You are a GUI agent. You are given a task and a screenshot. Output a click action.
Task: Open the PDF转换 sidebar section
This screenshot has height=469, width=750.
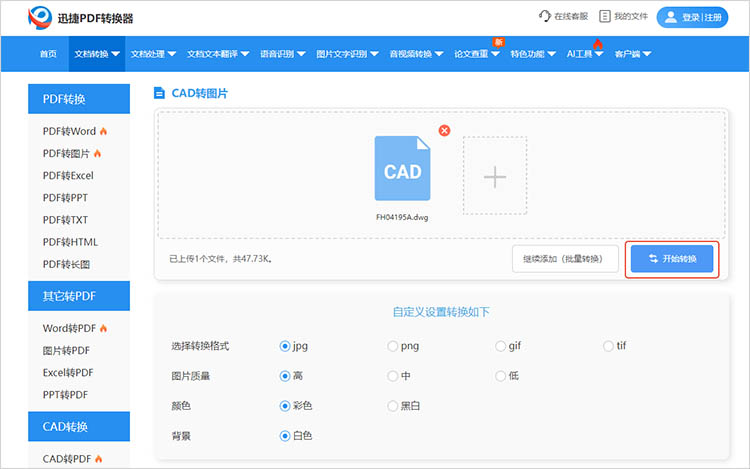(x=79, y=99)
